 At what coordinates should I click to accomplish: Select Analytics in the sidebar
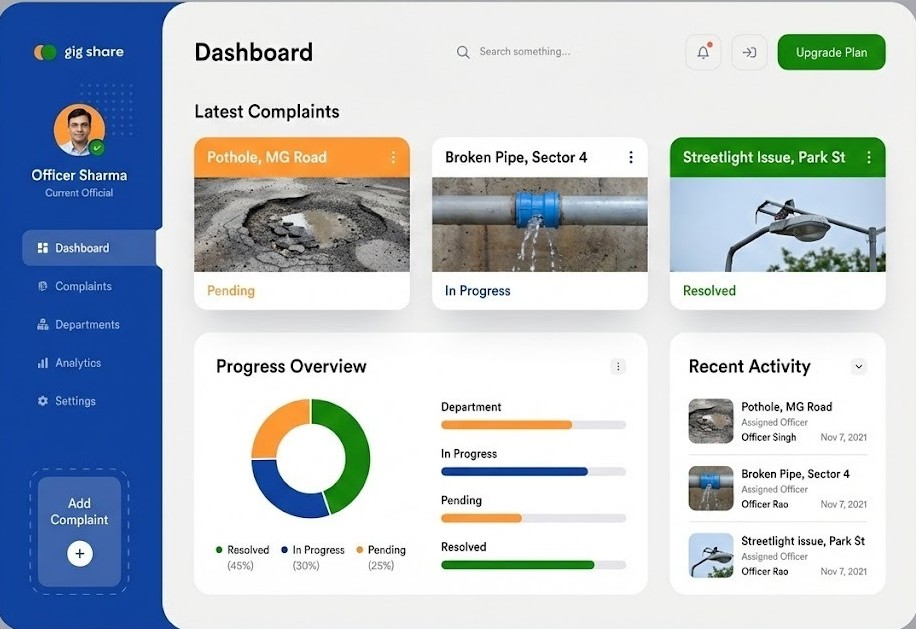coord(78,363)
